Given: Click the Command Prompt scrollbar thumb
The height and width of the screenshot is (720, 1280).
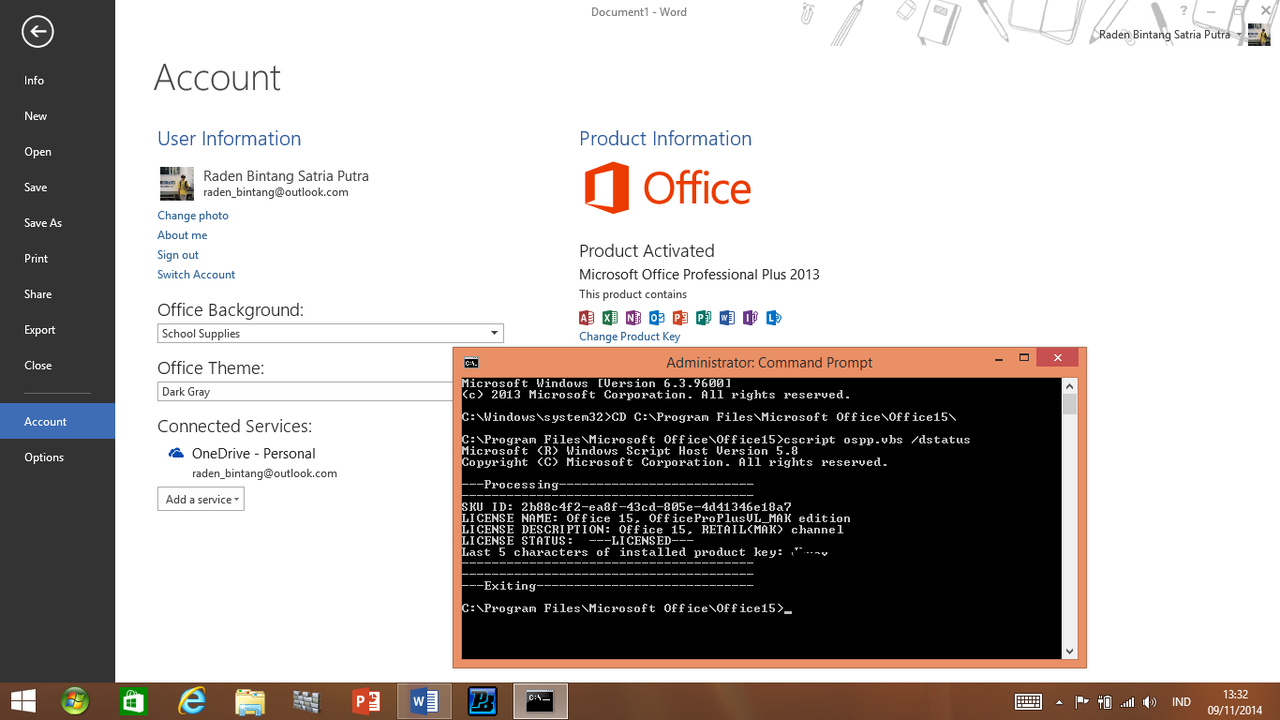Looking at the screenshot, I should (x=1069, y=404).
